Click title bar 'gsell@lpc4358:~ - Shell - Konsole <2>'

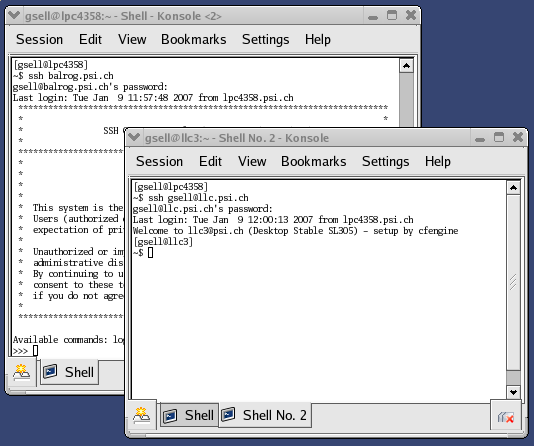tap(123, 16)
